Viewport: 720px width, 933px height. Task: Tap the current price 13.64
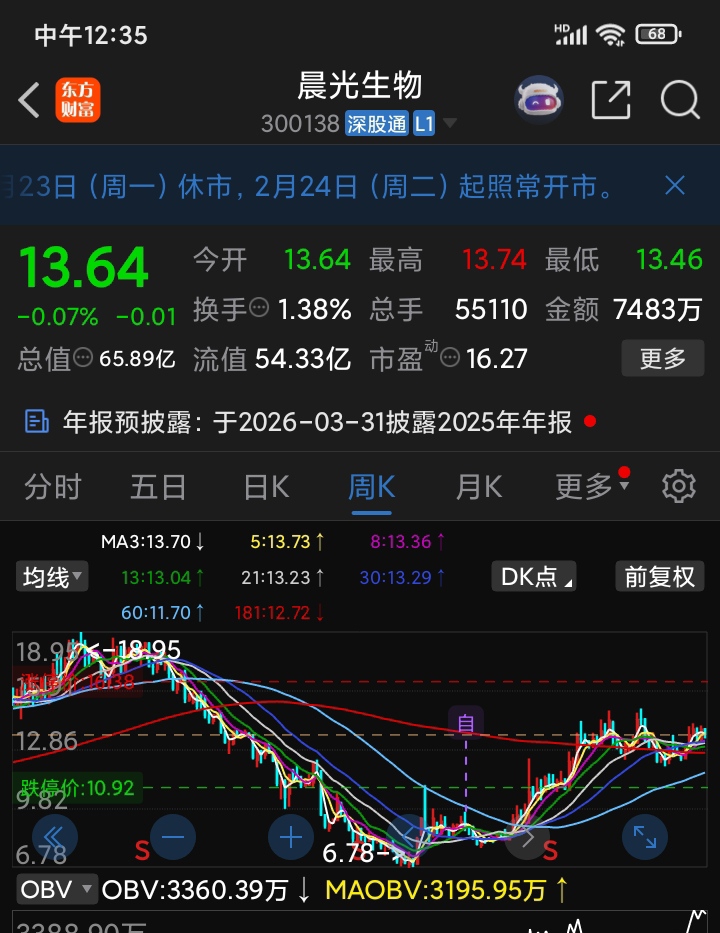coord(83,268)
